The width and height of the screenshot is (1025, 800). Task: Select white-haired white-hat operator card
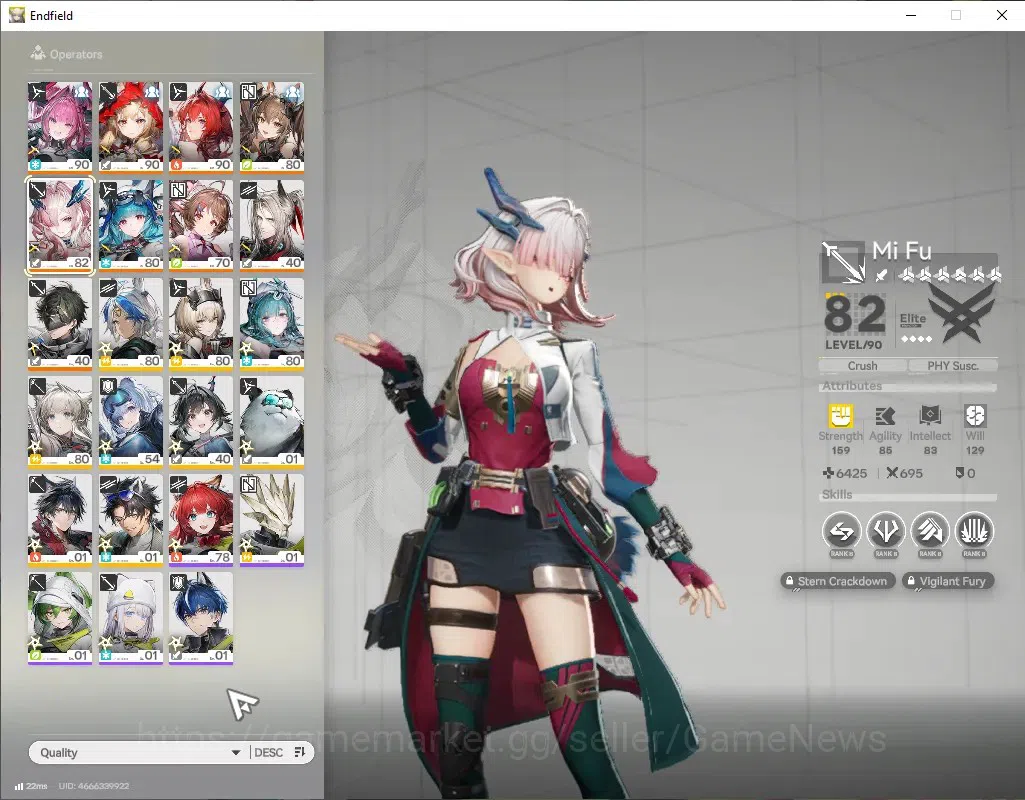coord(131,618)
